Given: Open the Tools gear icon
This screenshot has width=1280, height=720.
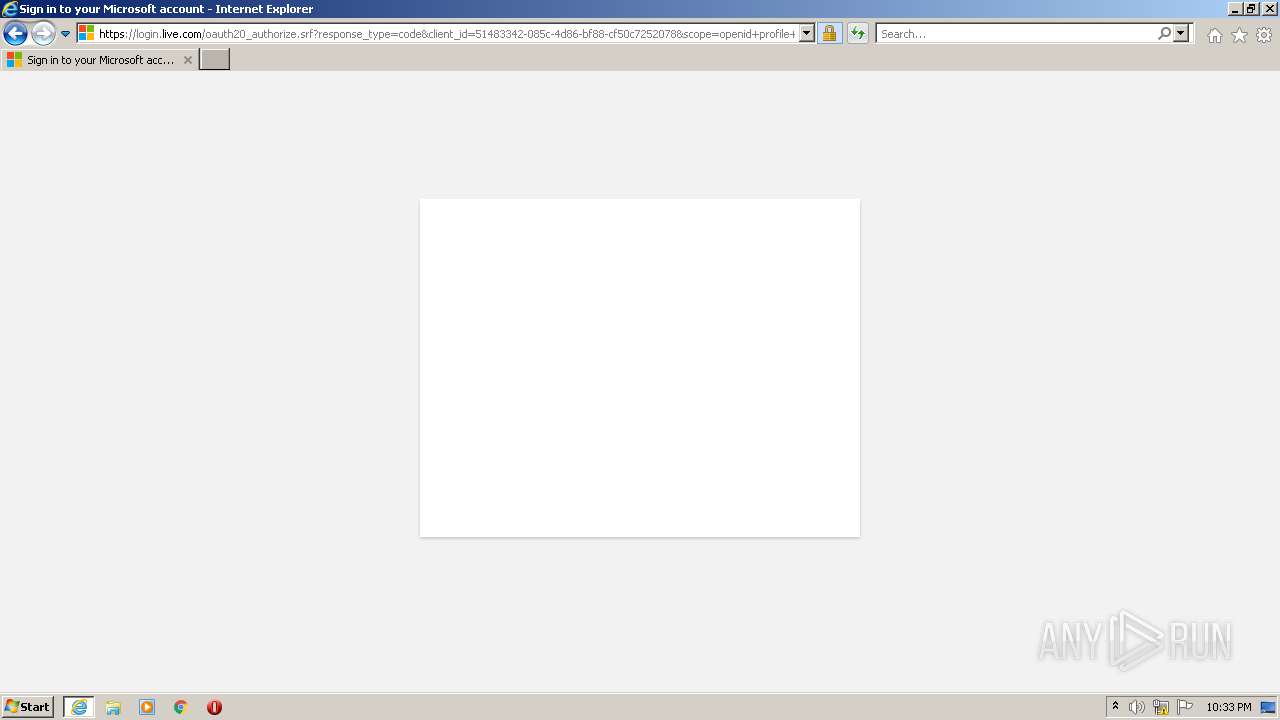Looking at the screenshot, I should pyautogui.click(x=1264, y=35).
